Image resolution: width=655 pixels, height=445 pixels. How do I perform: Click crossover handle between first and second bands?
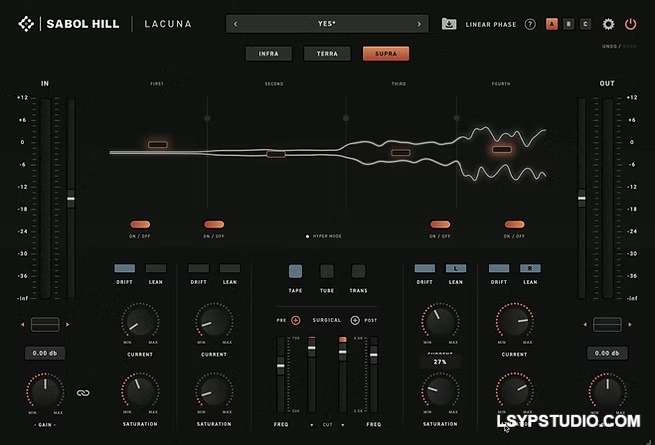click(207, 118)
